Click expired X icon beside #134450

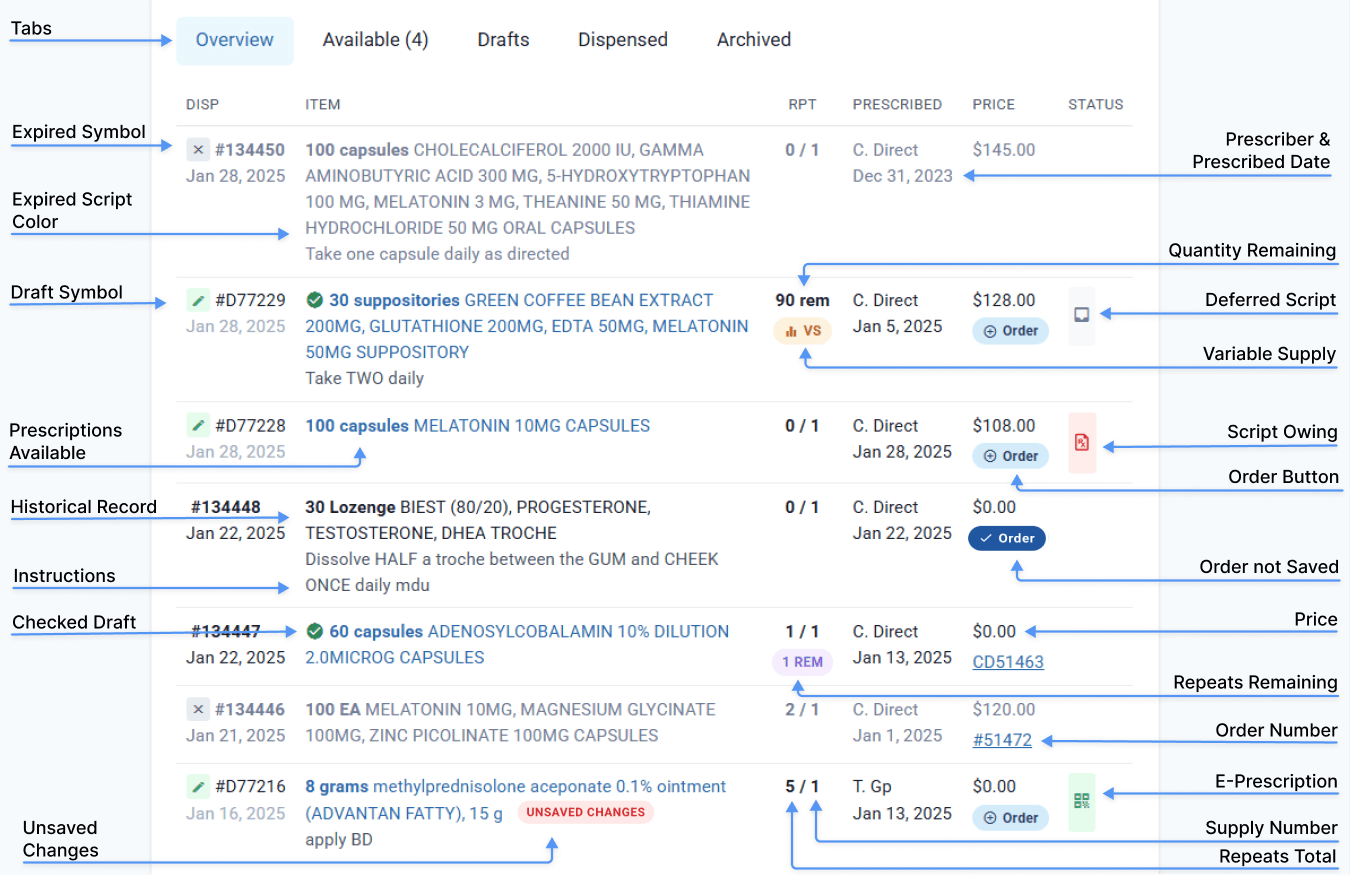tap(198, 150)
